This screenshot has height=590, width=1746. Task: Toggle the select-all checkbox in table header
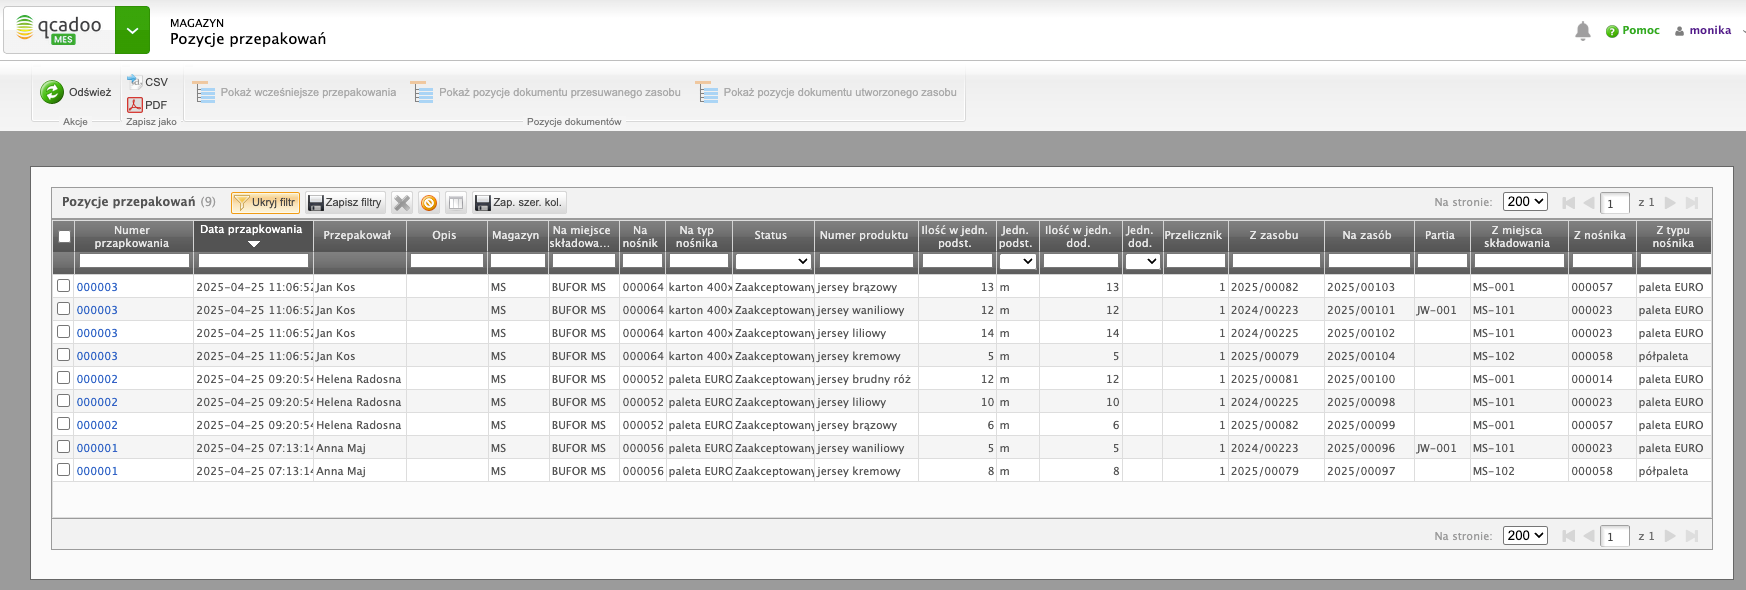tap(64, 237)
